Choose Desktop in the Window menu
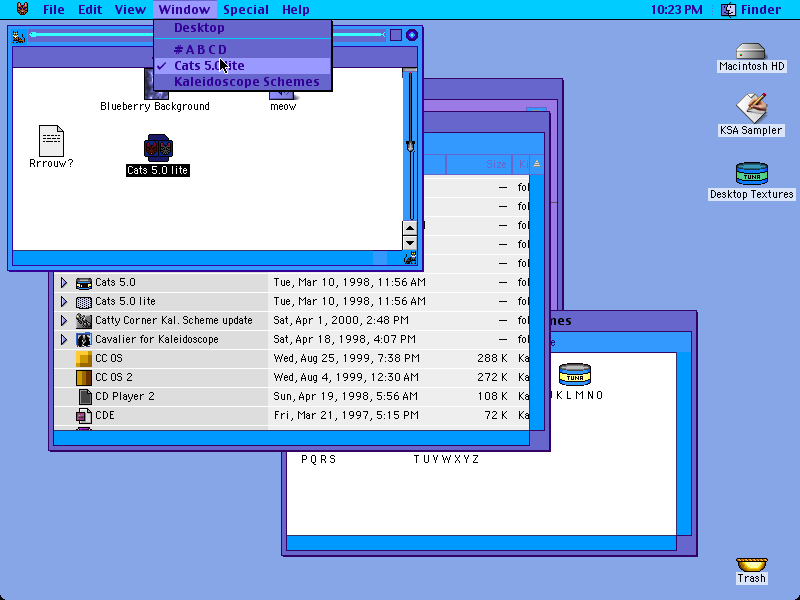 (x=243, y=28)
